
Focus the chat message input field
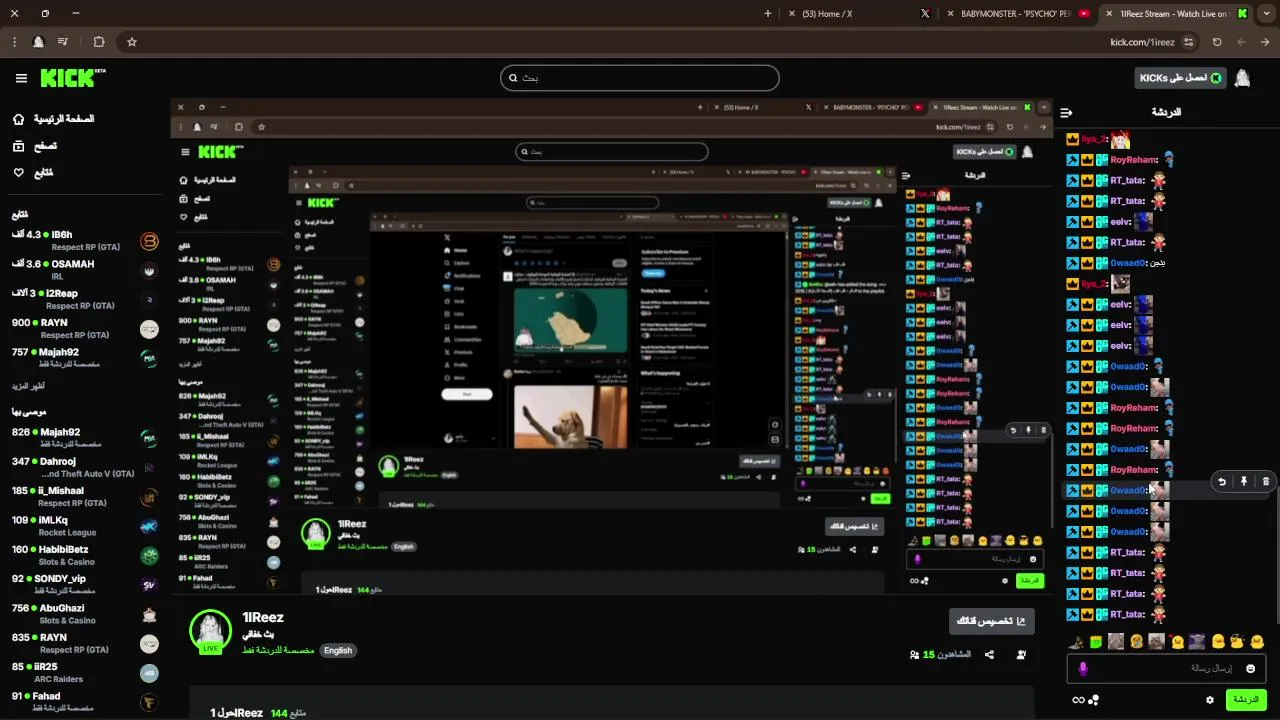1168,668
